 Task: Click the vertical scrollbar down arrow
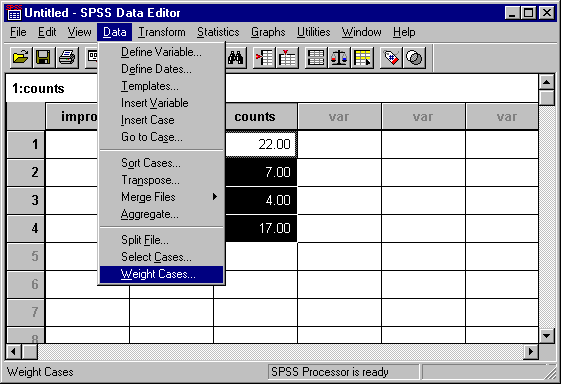click(x=546, y=336)
